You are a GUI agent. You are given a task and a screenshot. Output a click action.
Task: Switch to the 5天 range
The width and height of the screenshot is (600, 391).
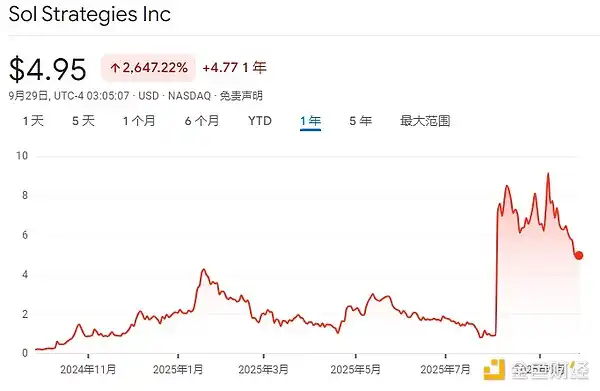click(x=83, y=121)
